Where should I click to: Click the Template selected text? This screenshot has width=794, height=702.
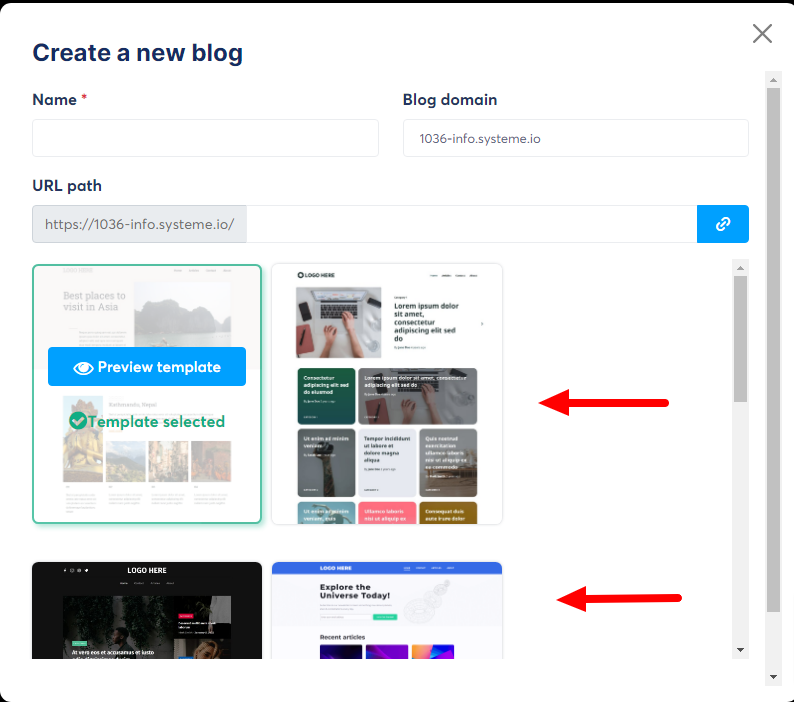[x=156, y=421]
